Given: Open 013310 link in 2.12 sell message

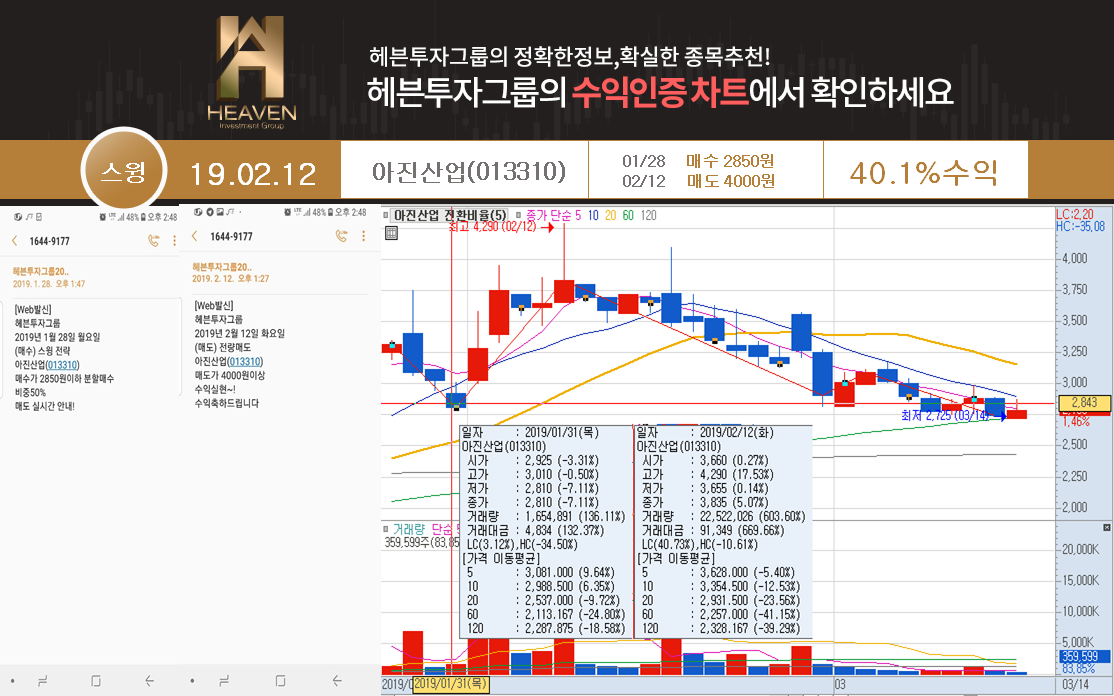Looking at the screenshot, I should [x=244, y=361].
